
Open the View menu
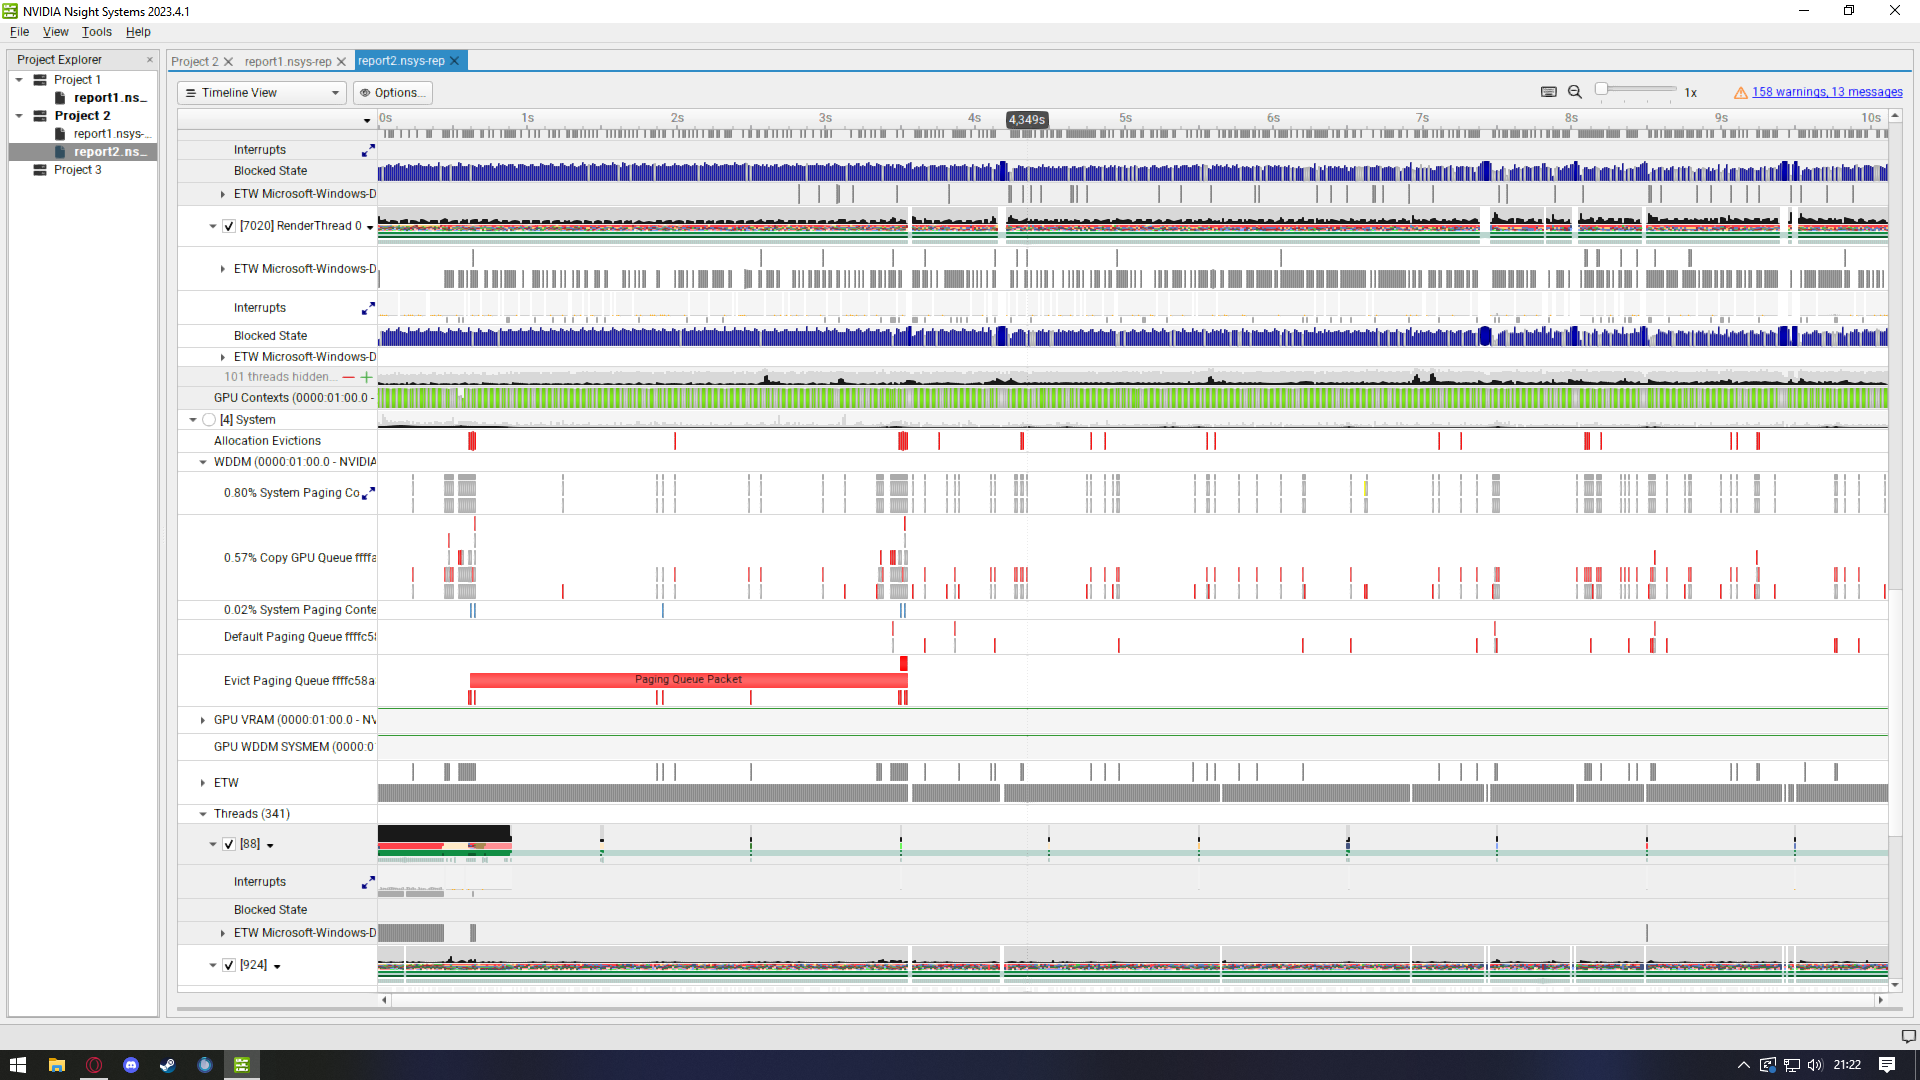(x=56, y=32)
